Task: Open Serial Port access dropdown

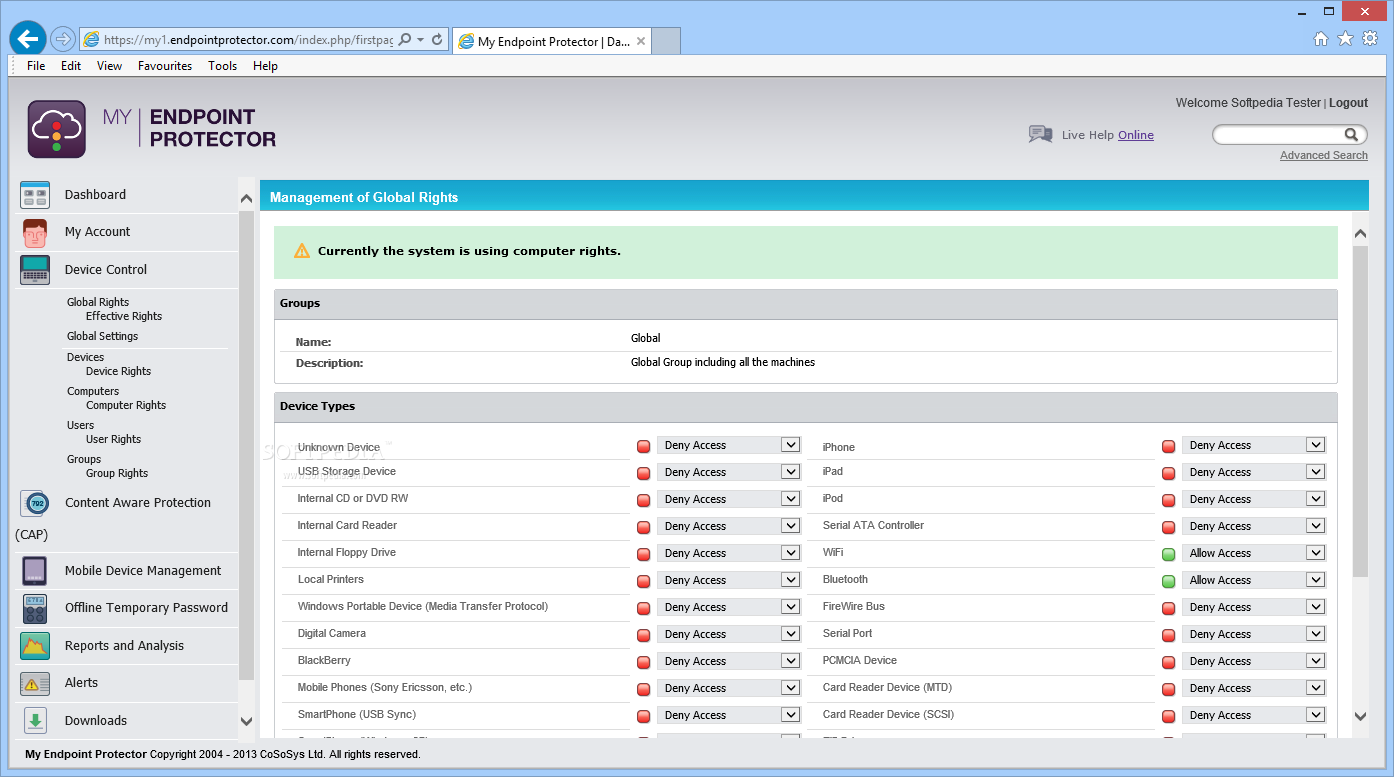Action: tap(1253, 634)
